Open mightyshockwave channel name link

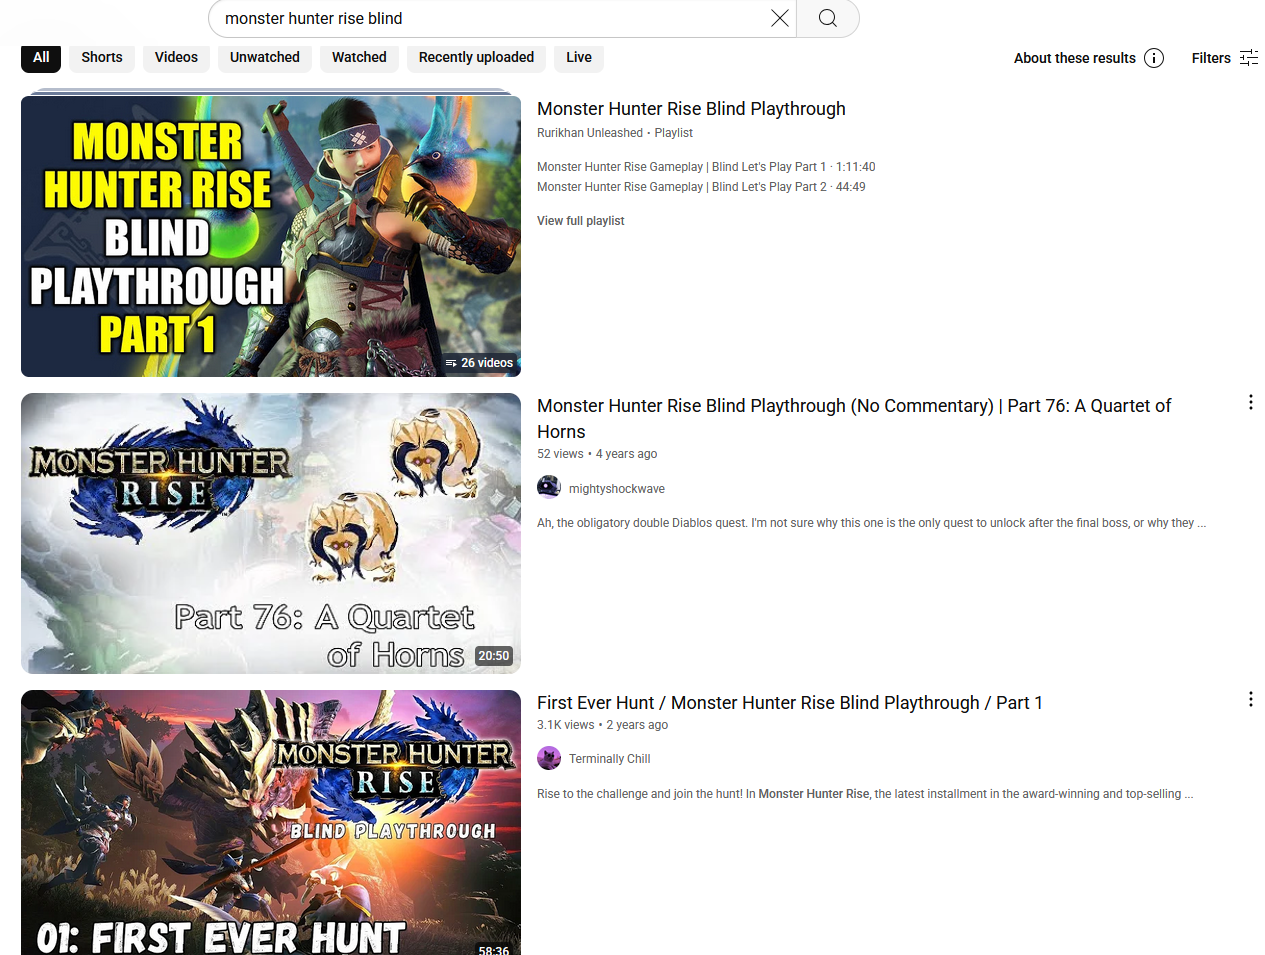point(617,489)
